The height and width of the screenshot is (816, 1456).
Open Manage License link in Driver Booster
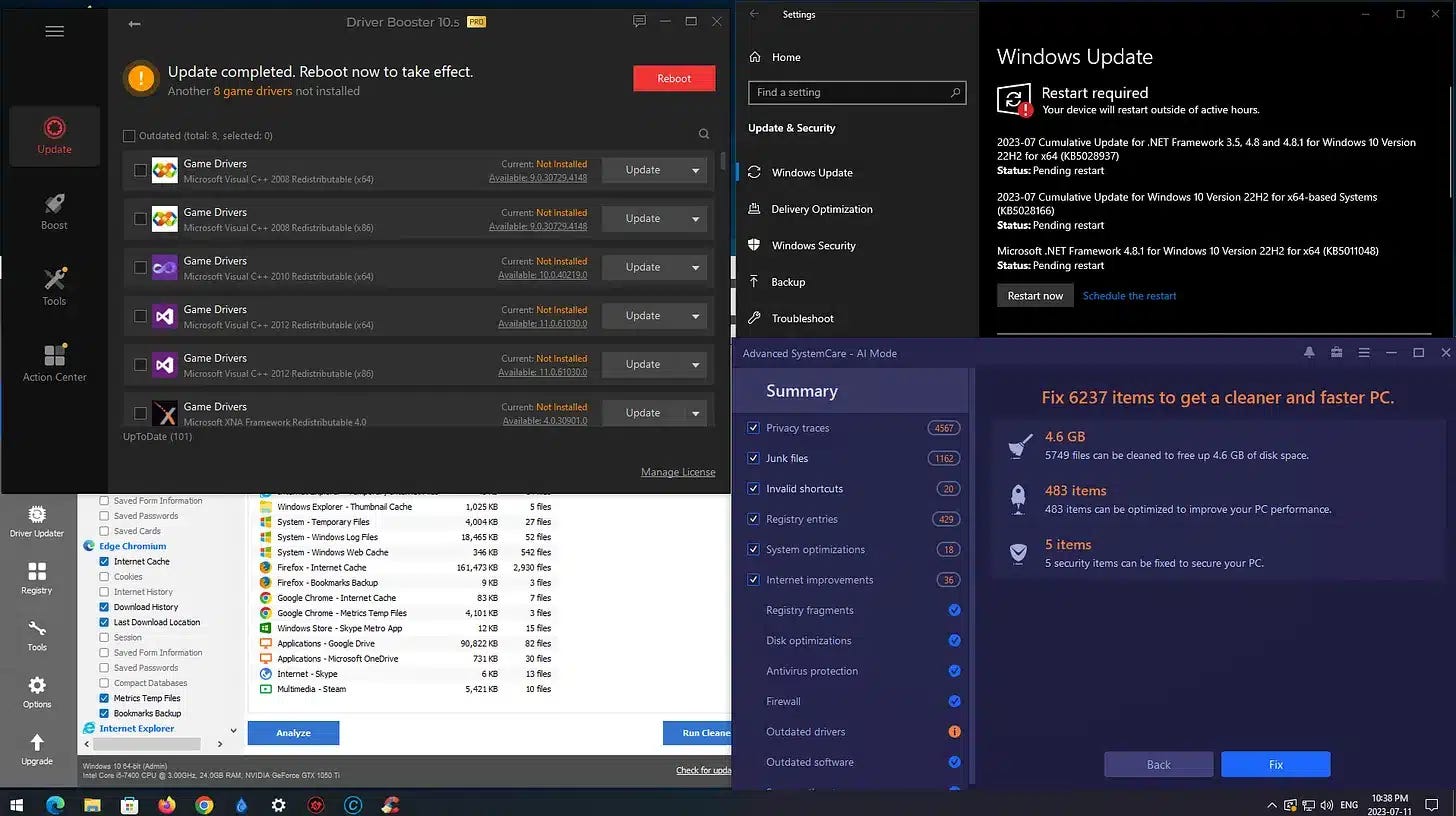pos(678,472)
